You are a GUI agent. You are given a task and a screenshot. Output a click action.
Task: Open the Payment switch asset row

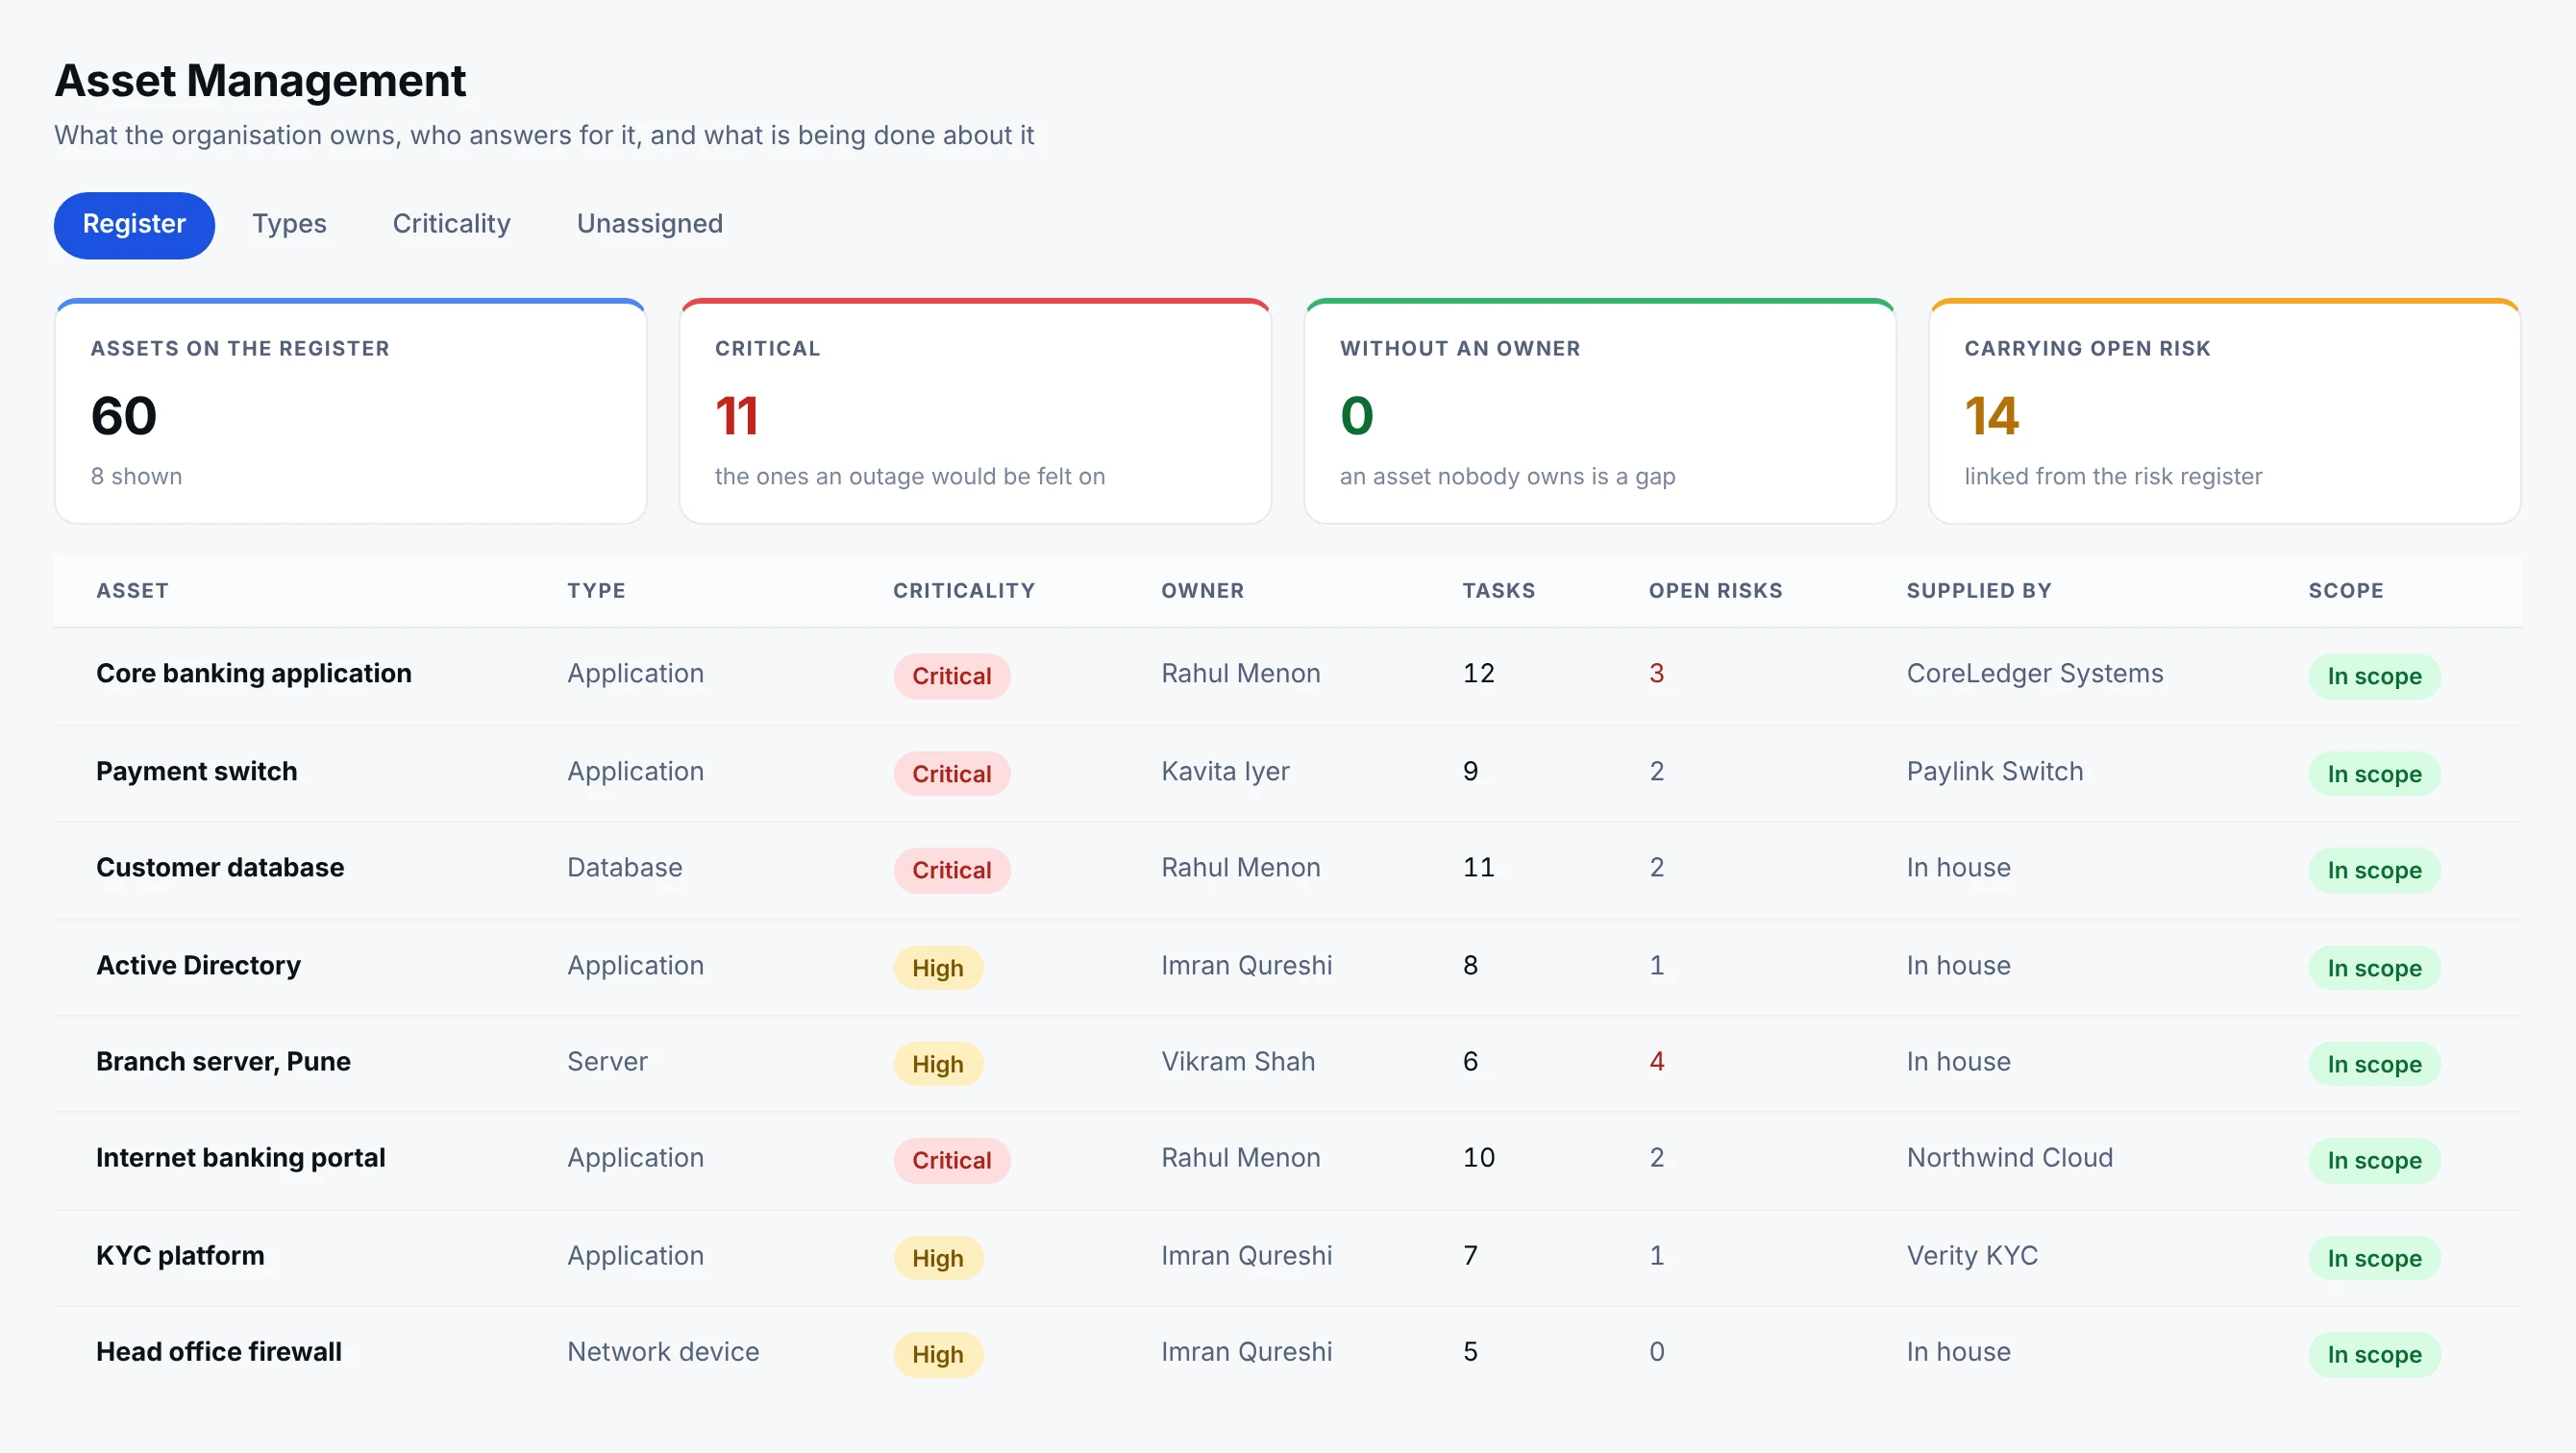(x=1288, y=773)
